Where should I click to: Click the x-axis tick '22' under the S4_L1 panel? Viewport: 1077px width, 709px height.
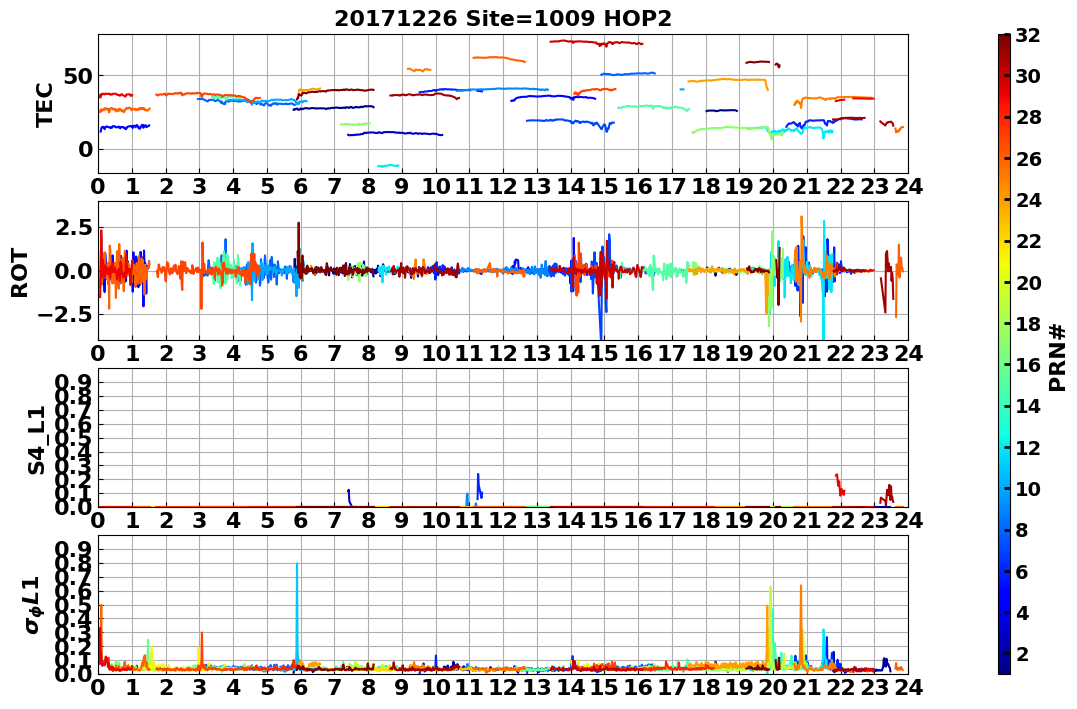point(841,520)
